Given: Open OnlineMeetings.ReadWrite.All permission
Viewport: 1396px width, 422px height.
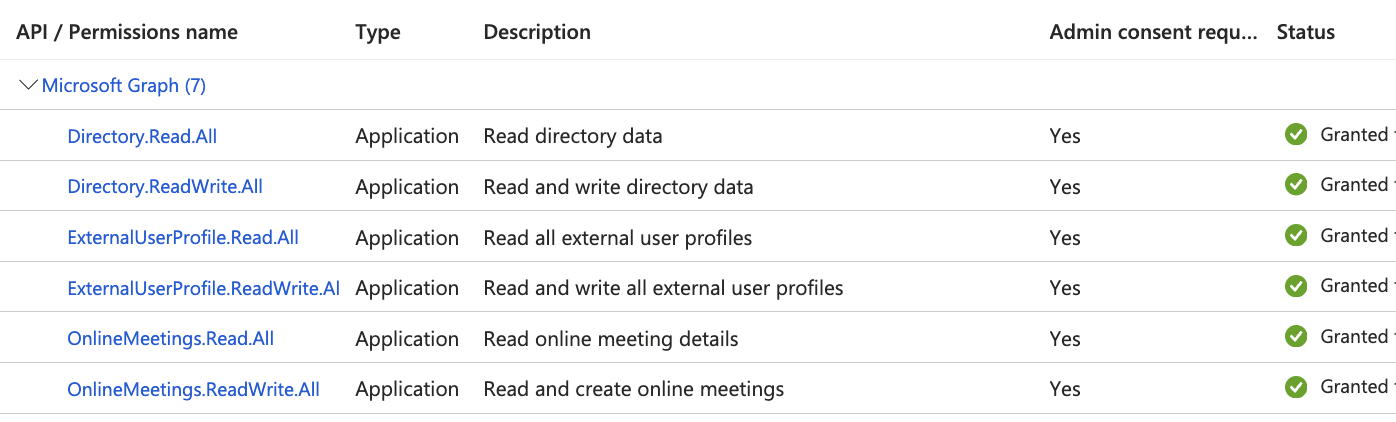Looking at the screenshot, I should click(194, 389).
